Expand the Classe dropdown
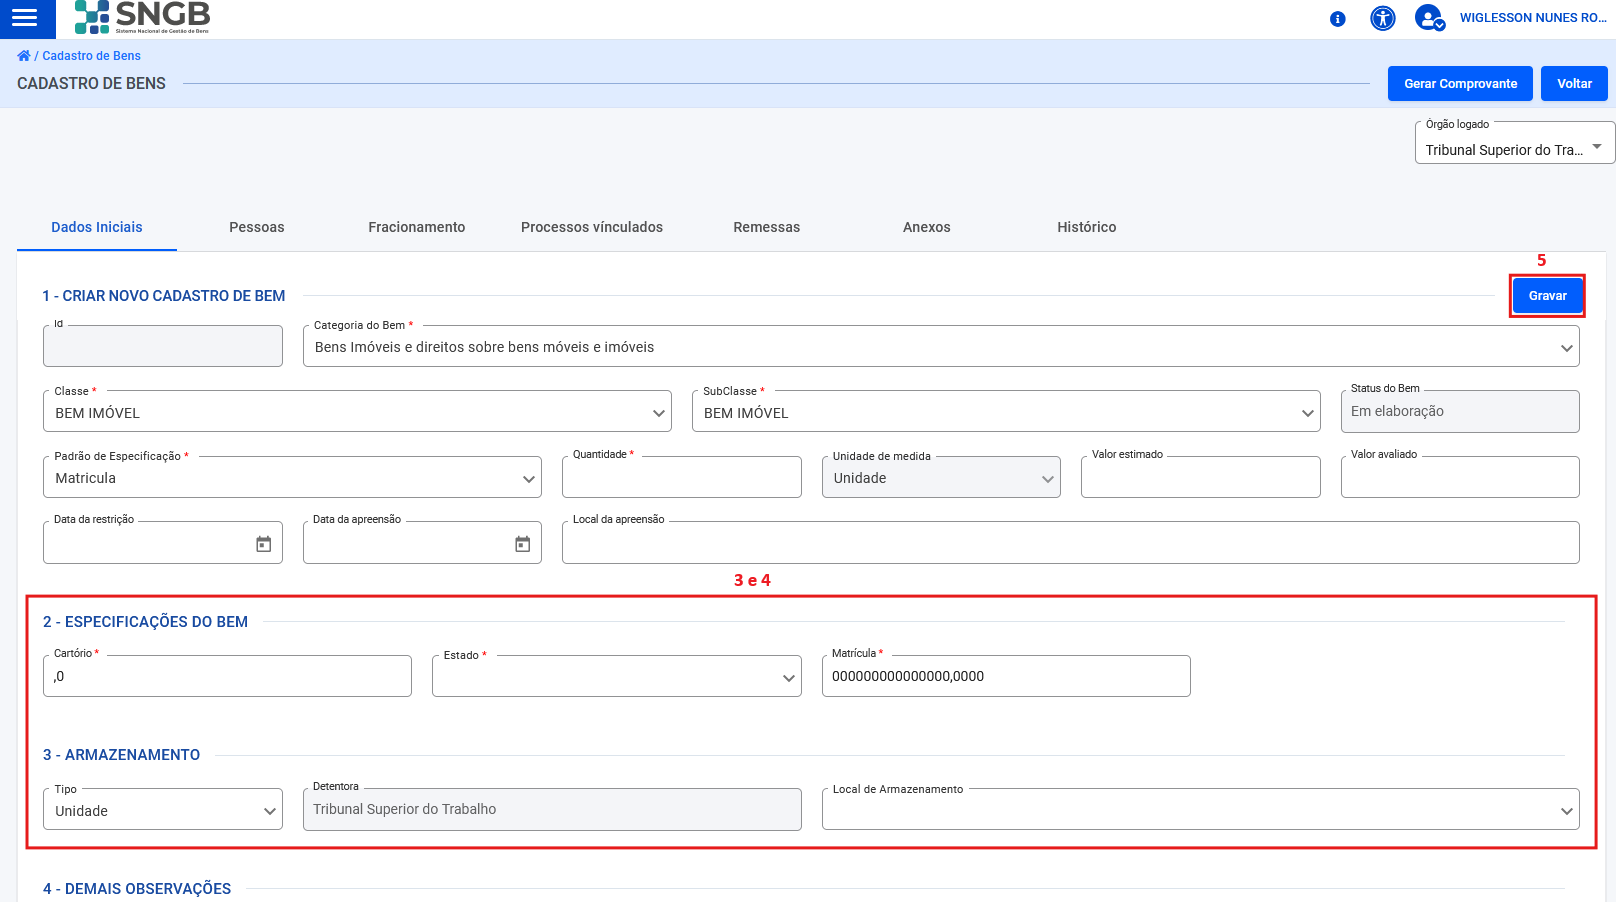Screen dimensions: 1616x902 pyautogui.click(x=357, y=412)
